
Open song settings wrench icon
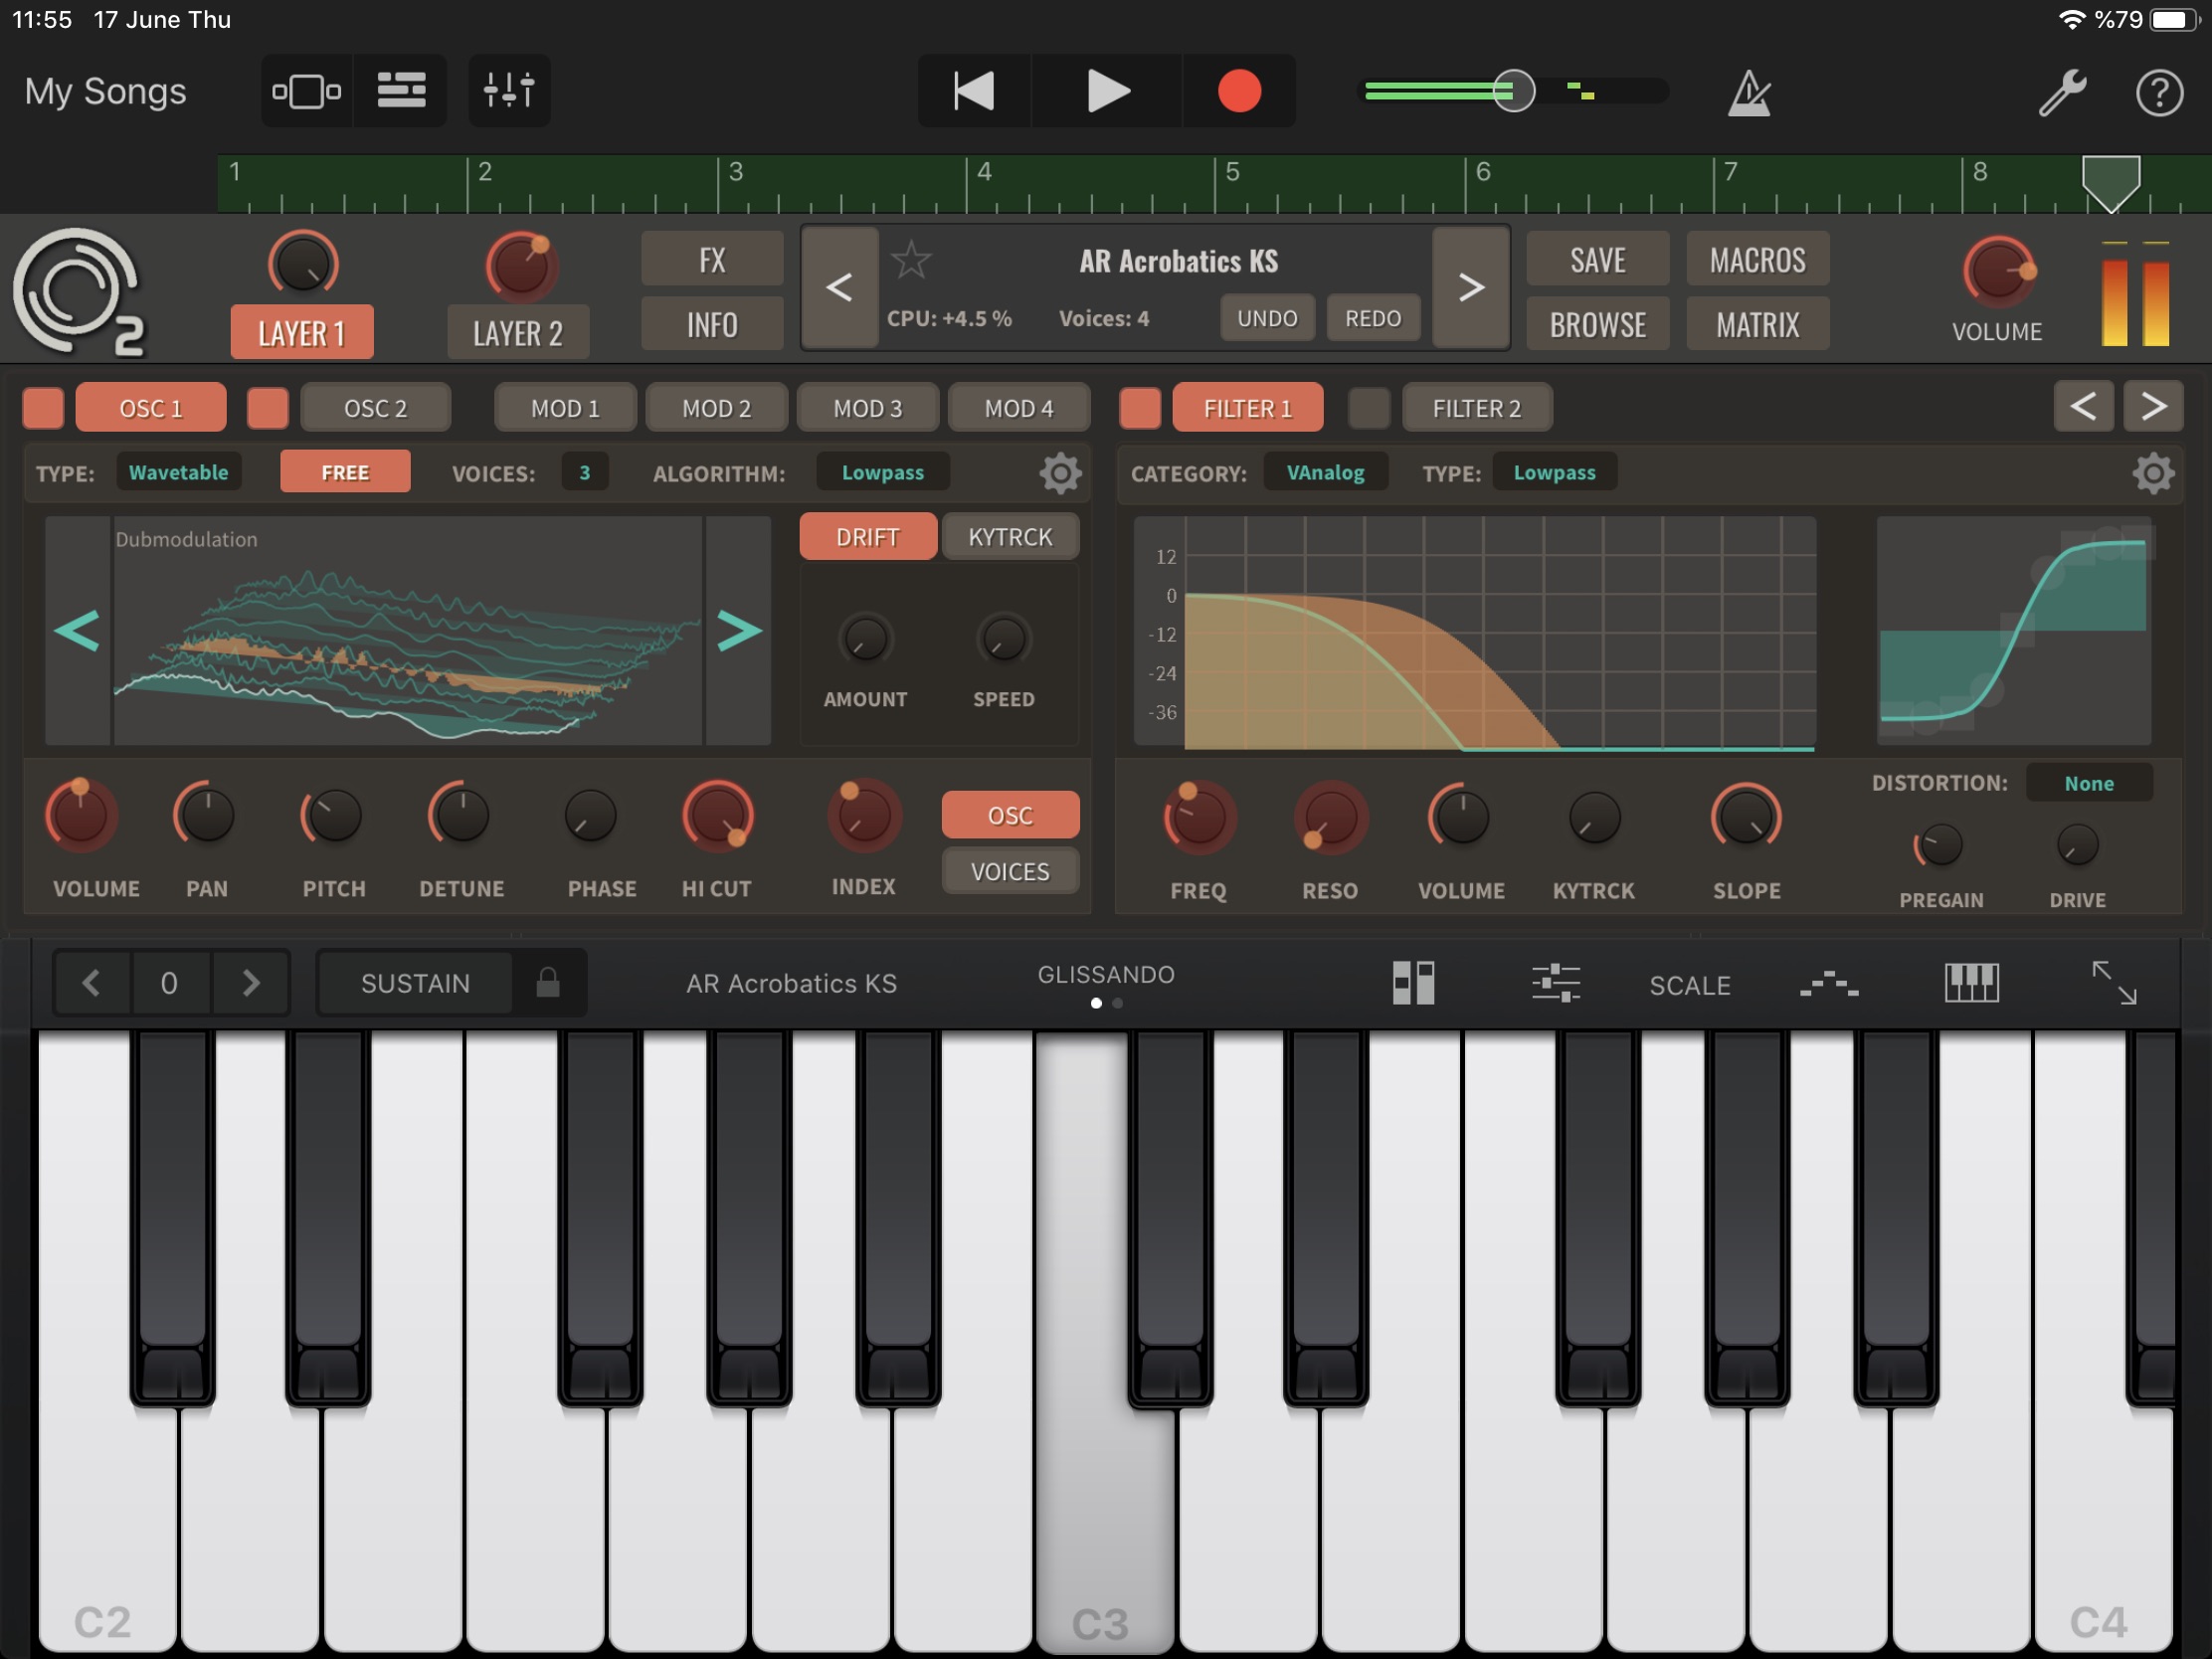pos(2062,93)
